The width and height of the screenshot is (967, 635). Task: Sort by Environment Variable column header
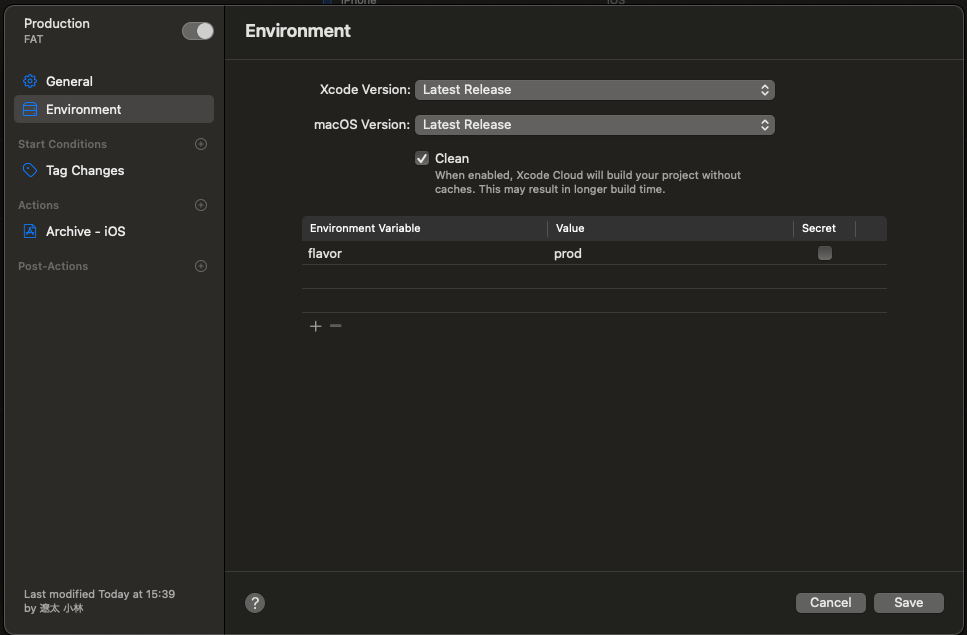(x=424, y=228)
